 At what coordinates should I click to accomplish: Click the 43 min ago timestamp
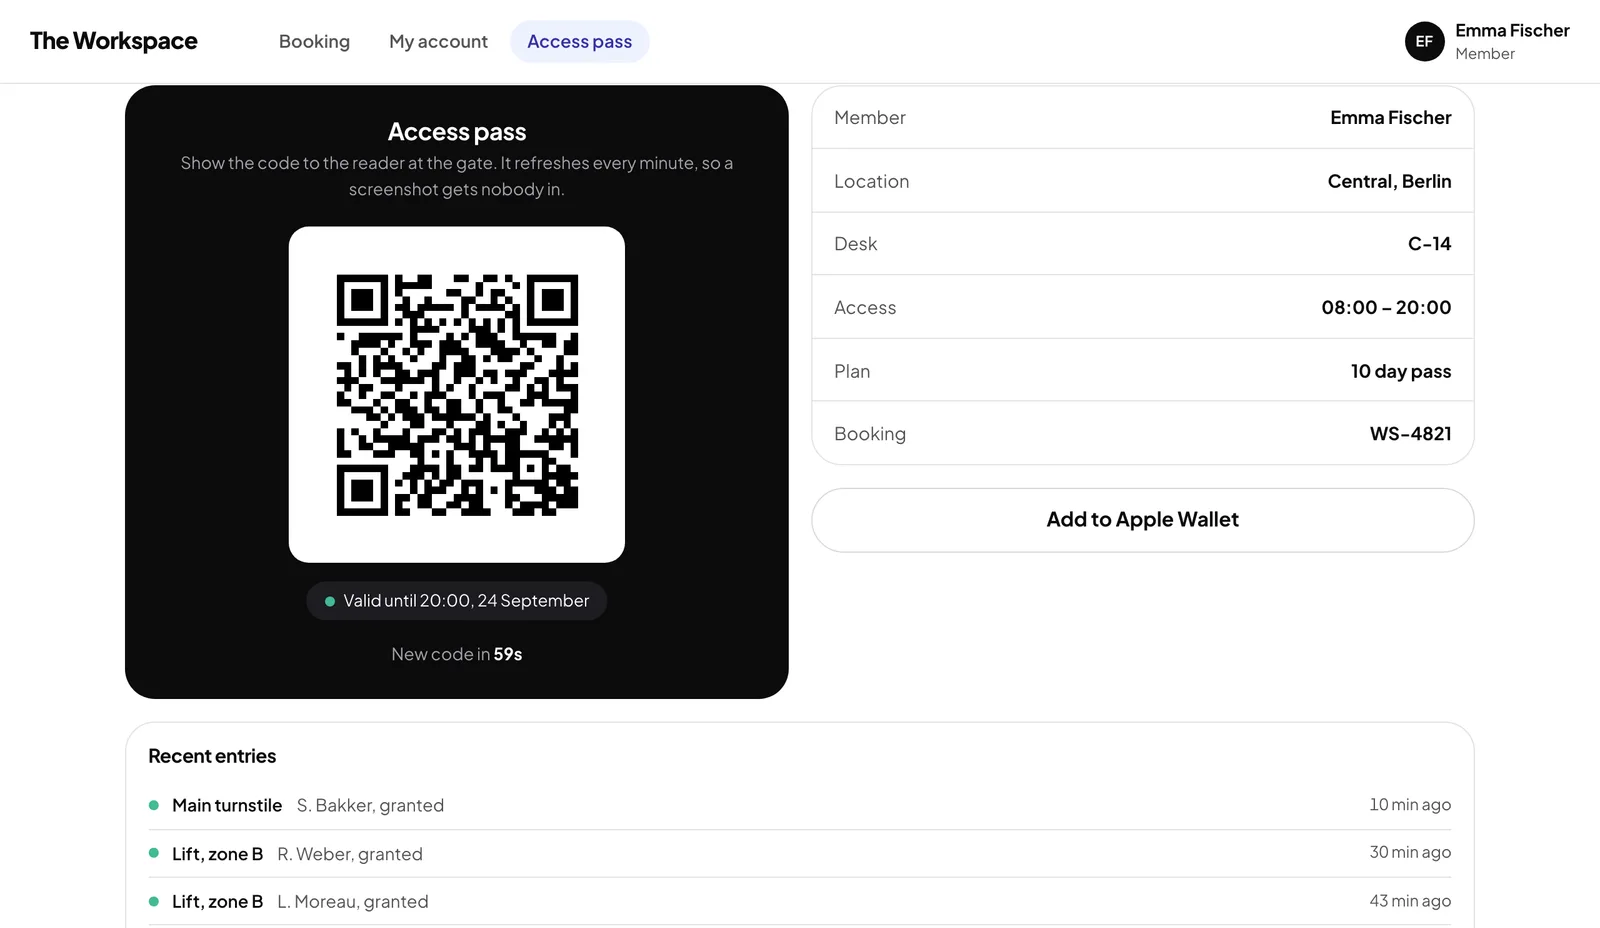pyautogui.click(x=1410, y=901)
